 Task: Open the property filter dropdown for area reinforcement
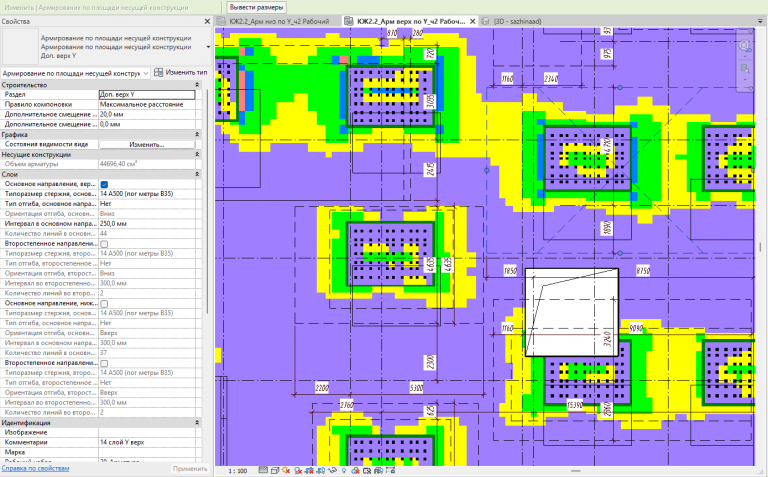[76, 73]
